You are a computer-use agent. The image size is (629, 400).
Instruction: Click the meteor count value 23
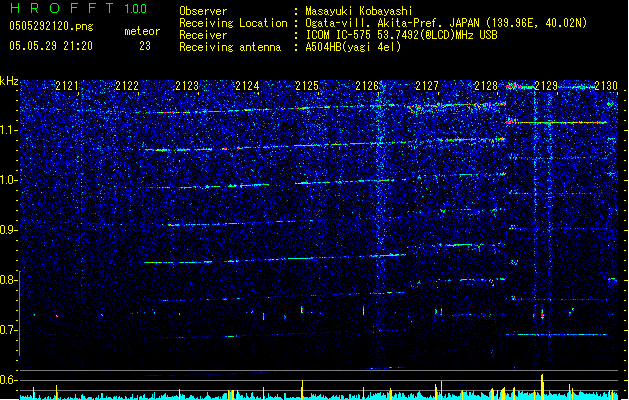click(145, 46)
